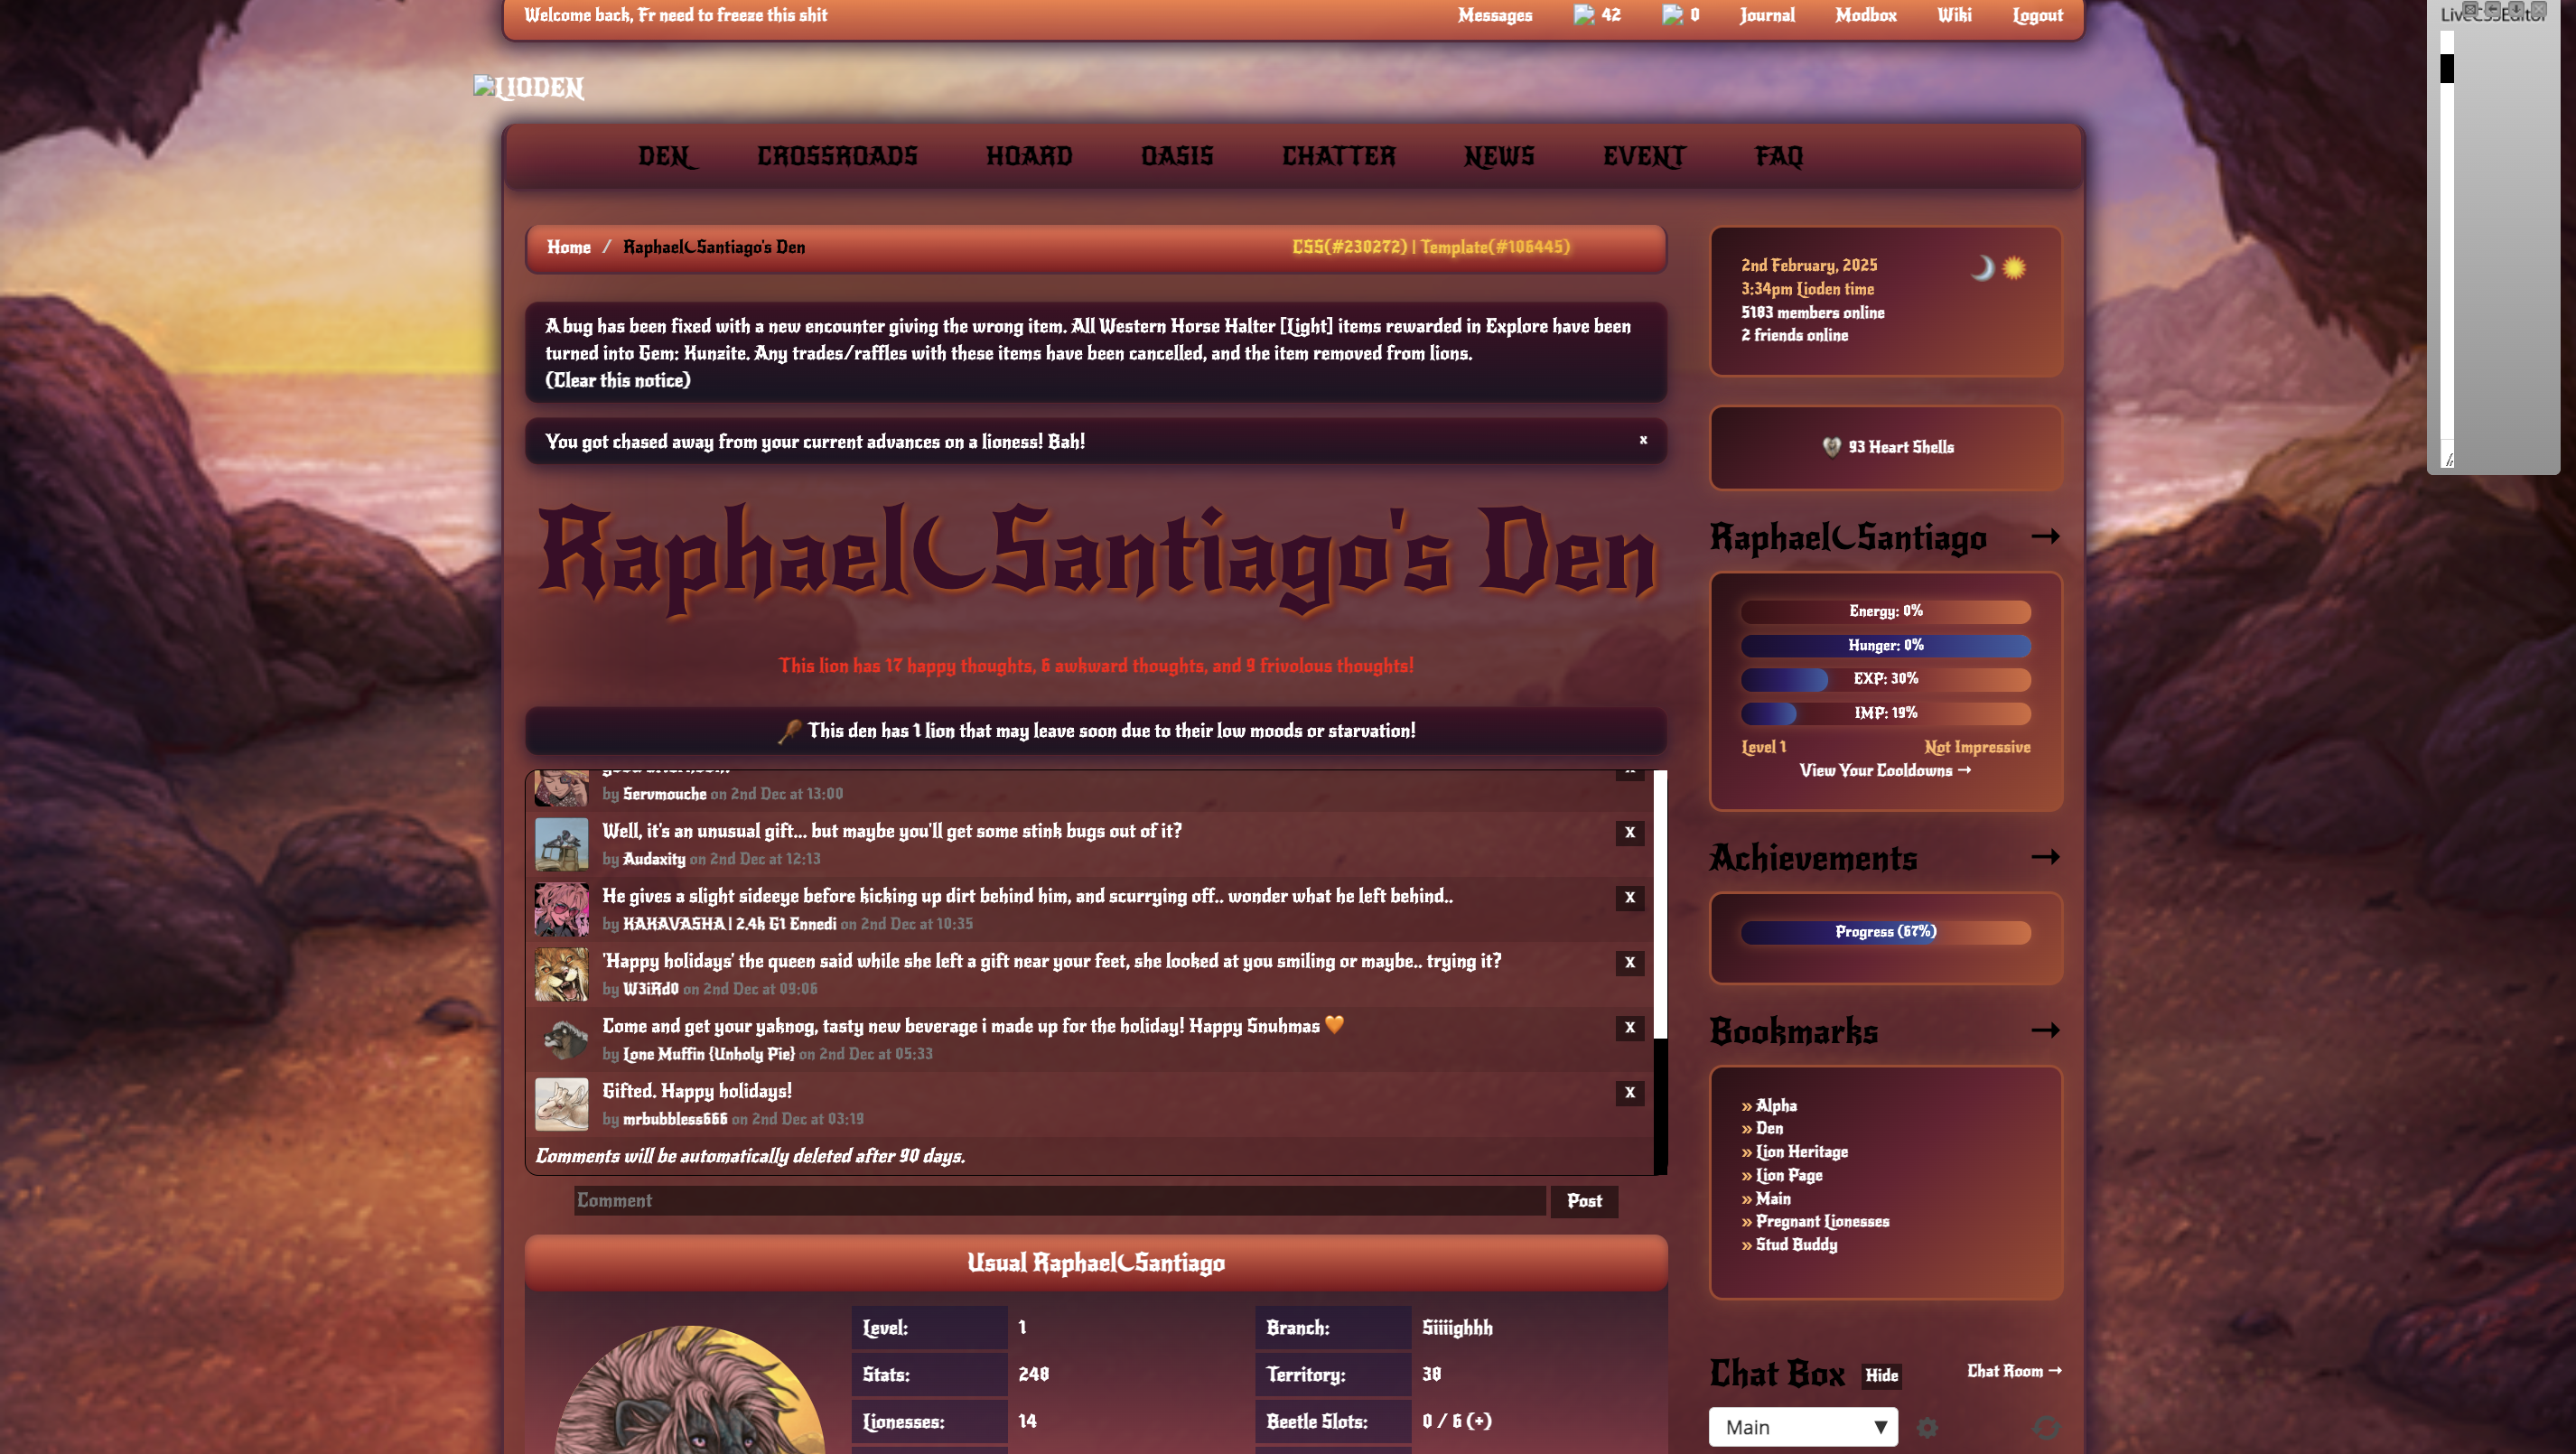Open the Main chat channel dropdown
Image resolution: width=2576 pixels, height=1454 pixels.
(1803, 1427)
